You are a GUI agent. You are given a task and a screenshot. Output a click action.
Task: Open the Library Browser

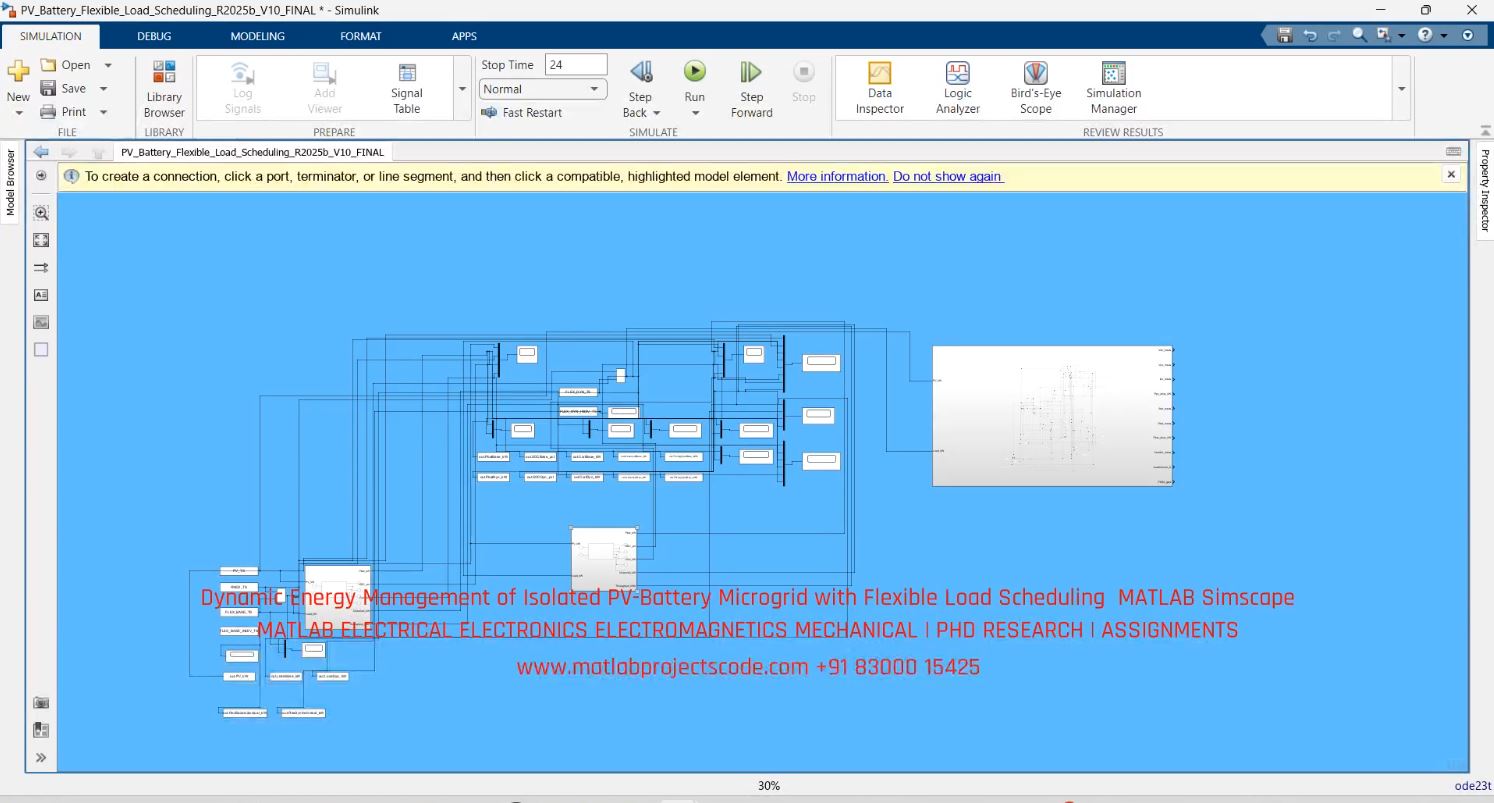[164, 89]
